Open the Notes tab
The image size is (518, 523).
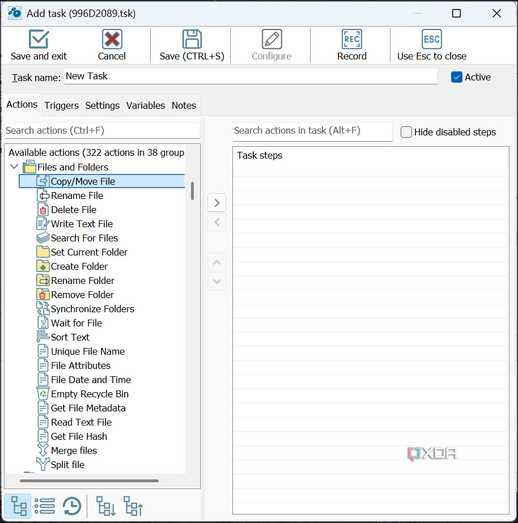(x=184, y=105)
